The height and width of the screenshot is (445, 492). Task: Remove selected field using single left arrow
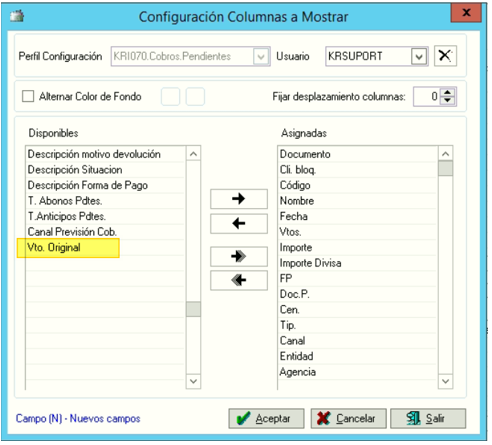coord(239,223)
